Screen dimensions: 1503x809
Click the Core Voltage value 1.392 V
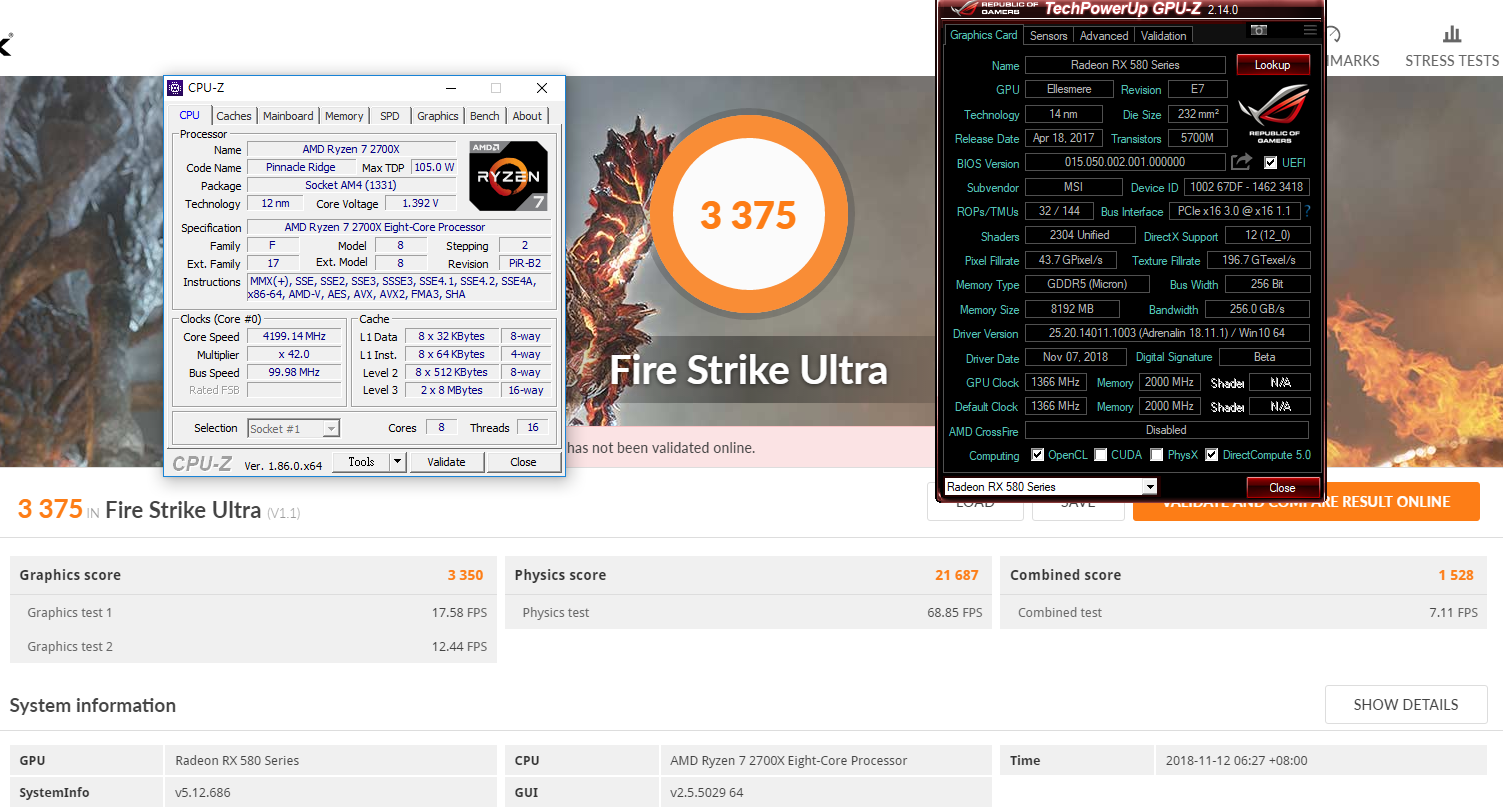(x=420, y=204)
